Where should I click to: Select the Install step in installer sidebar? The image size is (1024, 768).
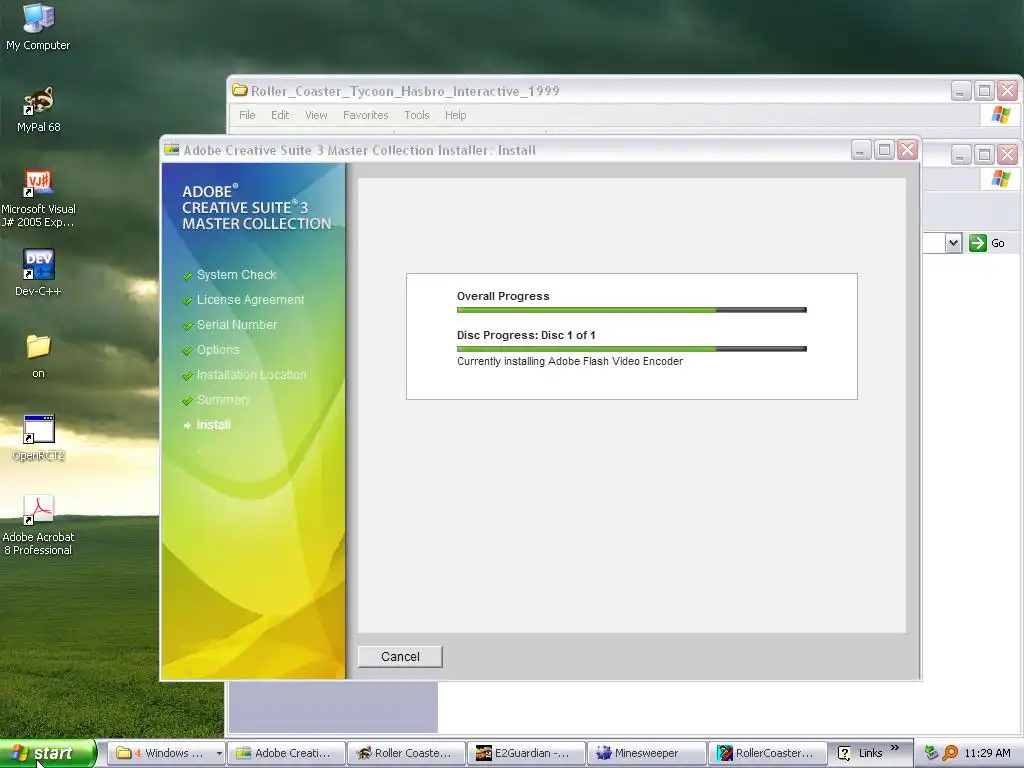(x=214, y=424)
